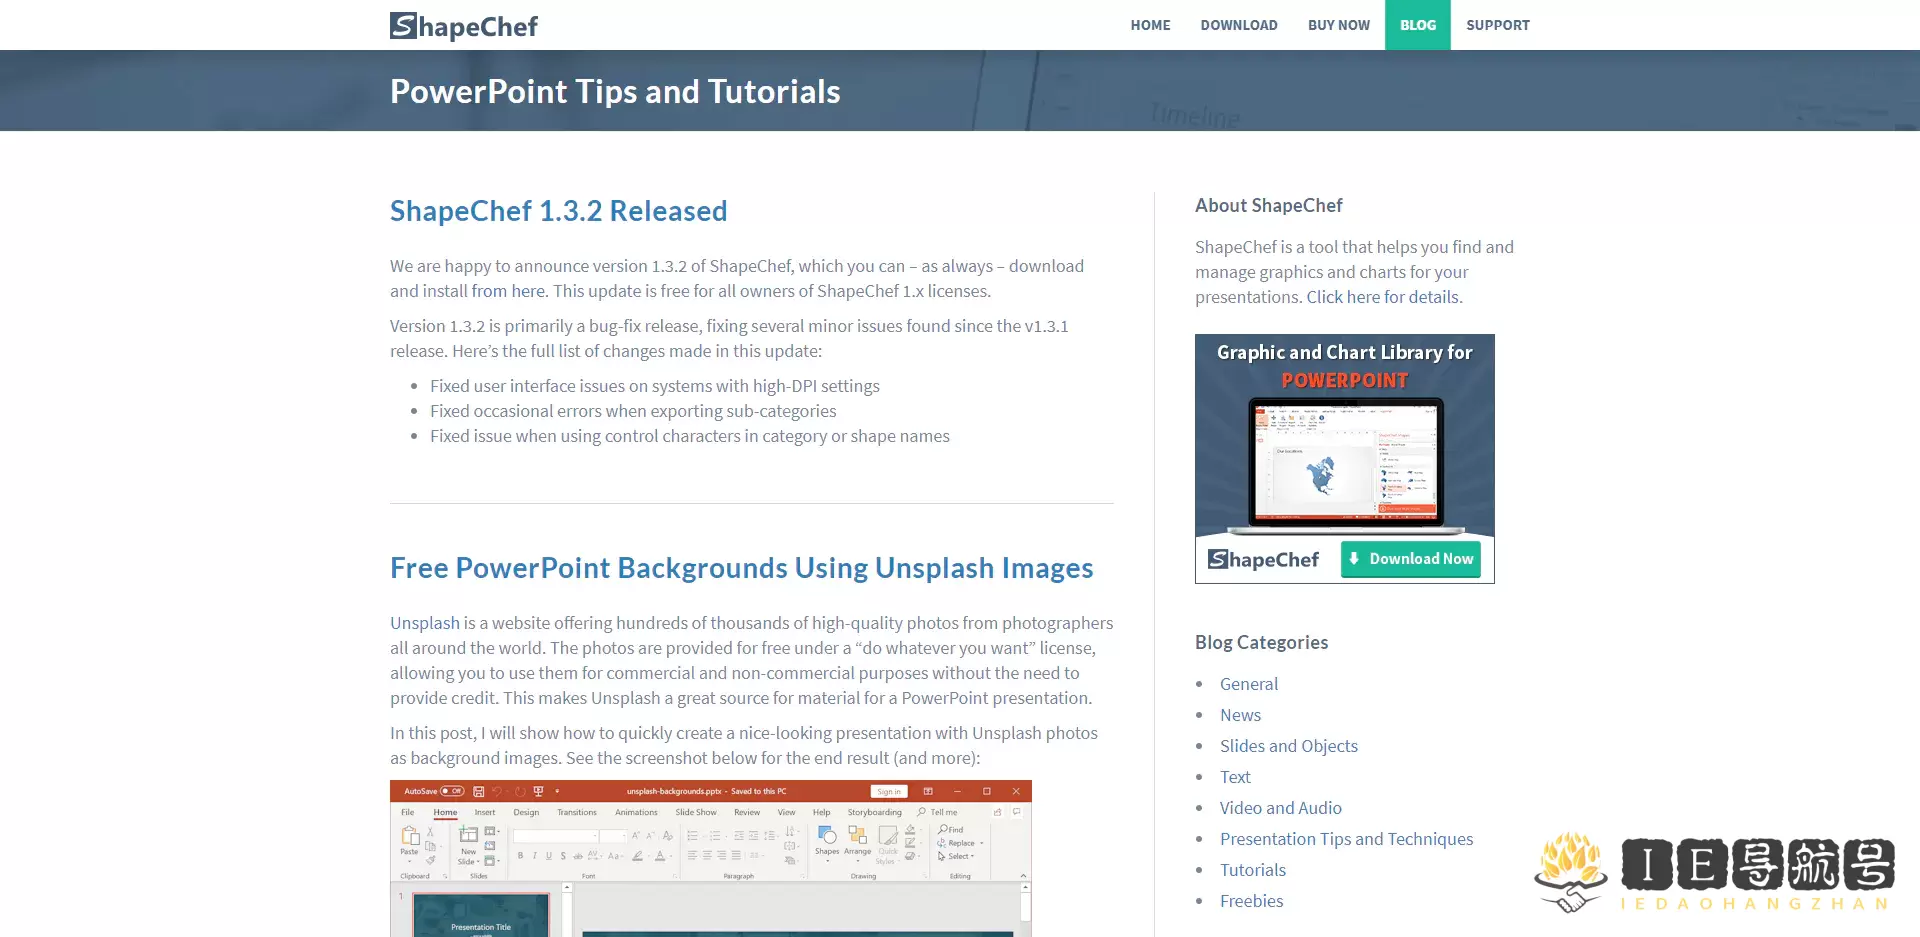Viewport: 1920px width, 937px height.
Task: Open the Shapes gallery
Action: pyautogui.click(x=827, y=842)
